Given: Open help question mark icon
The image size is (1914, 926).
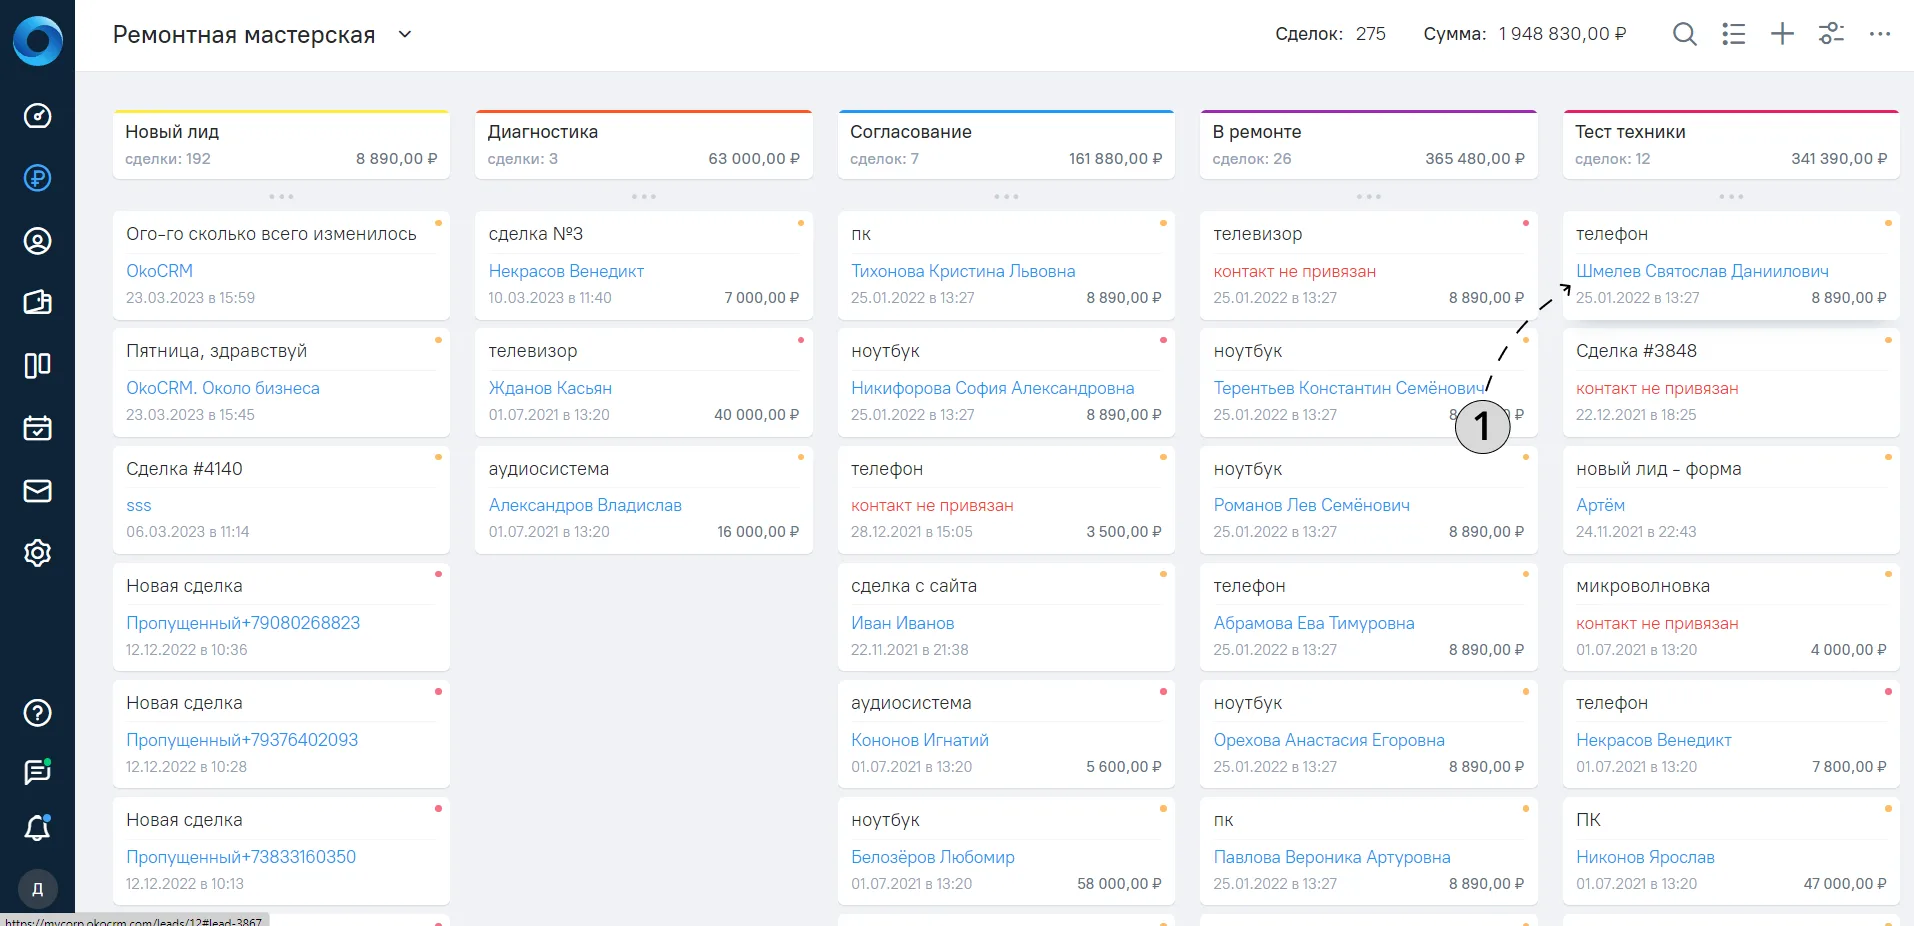Looking at the screenshot, I should [x=37, y=713].
